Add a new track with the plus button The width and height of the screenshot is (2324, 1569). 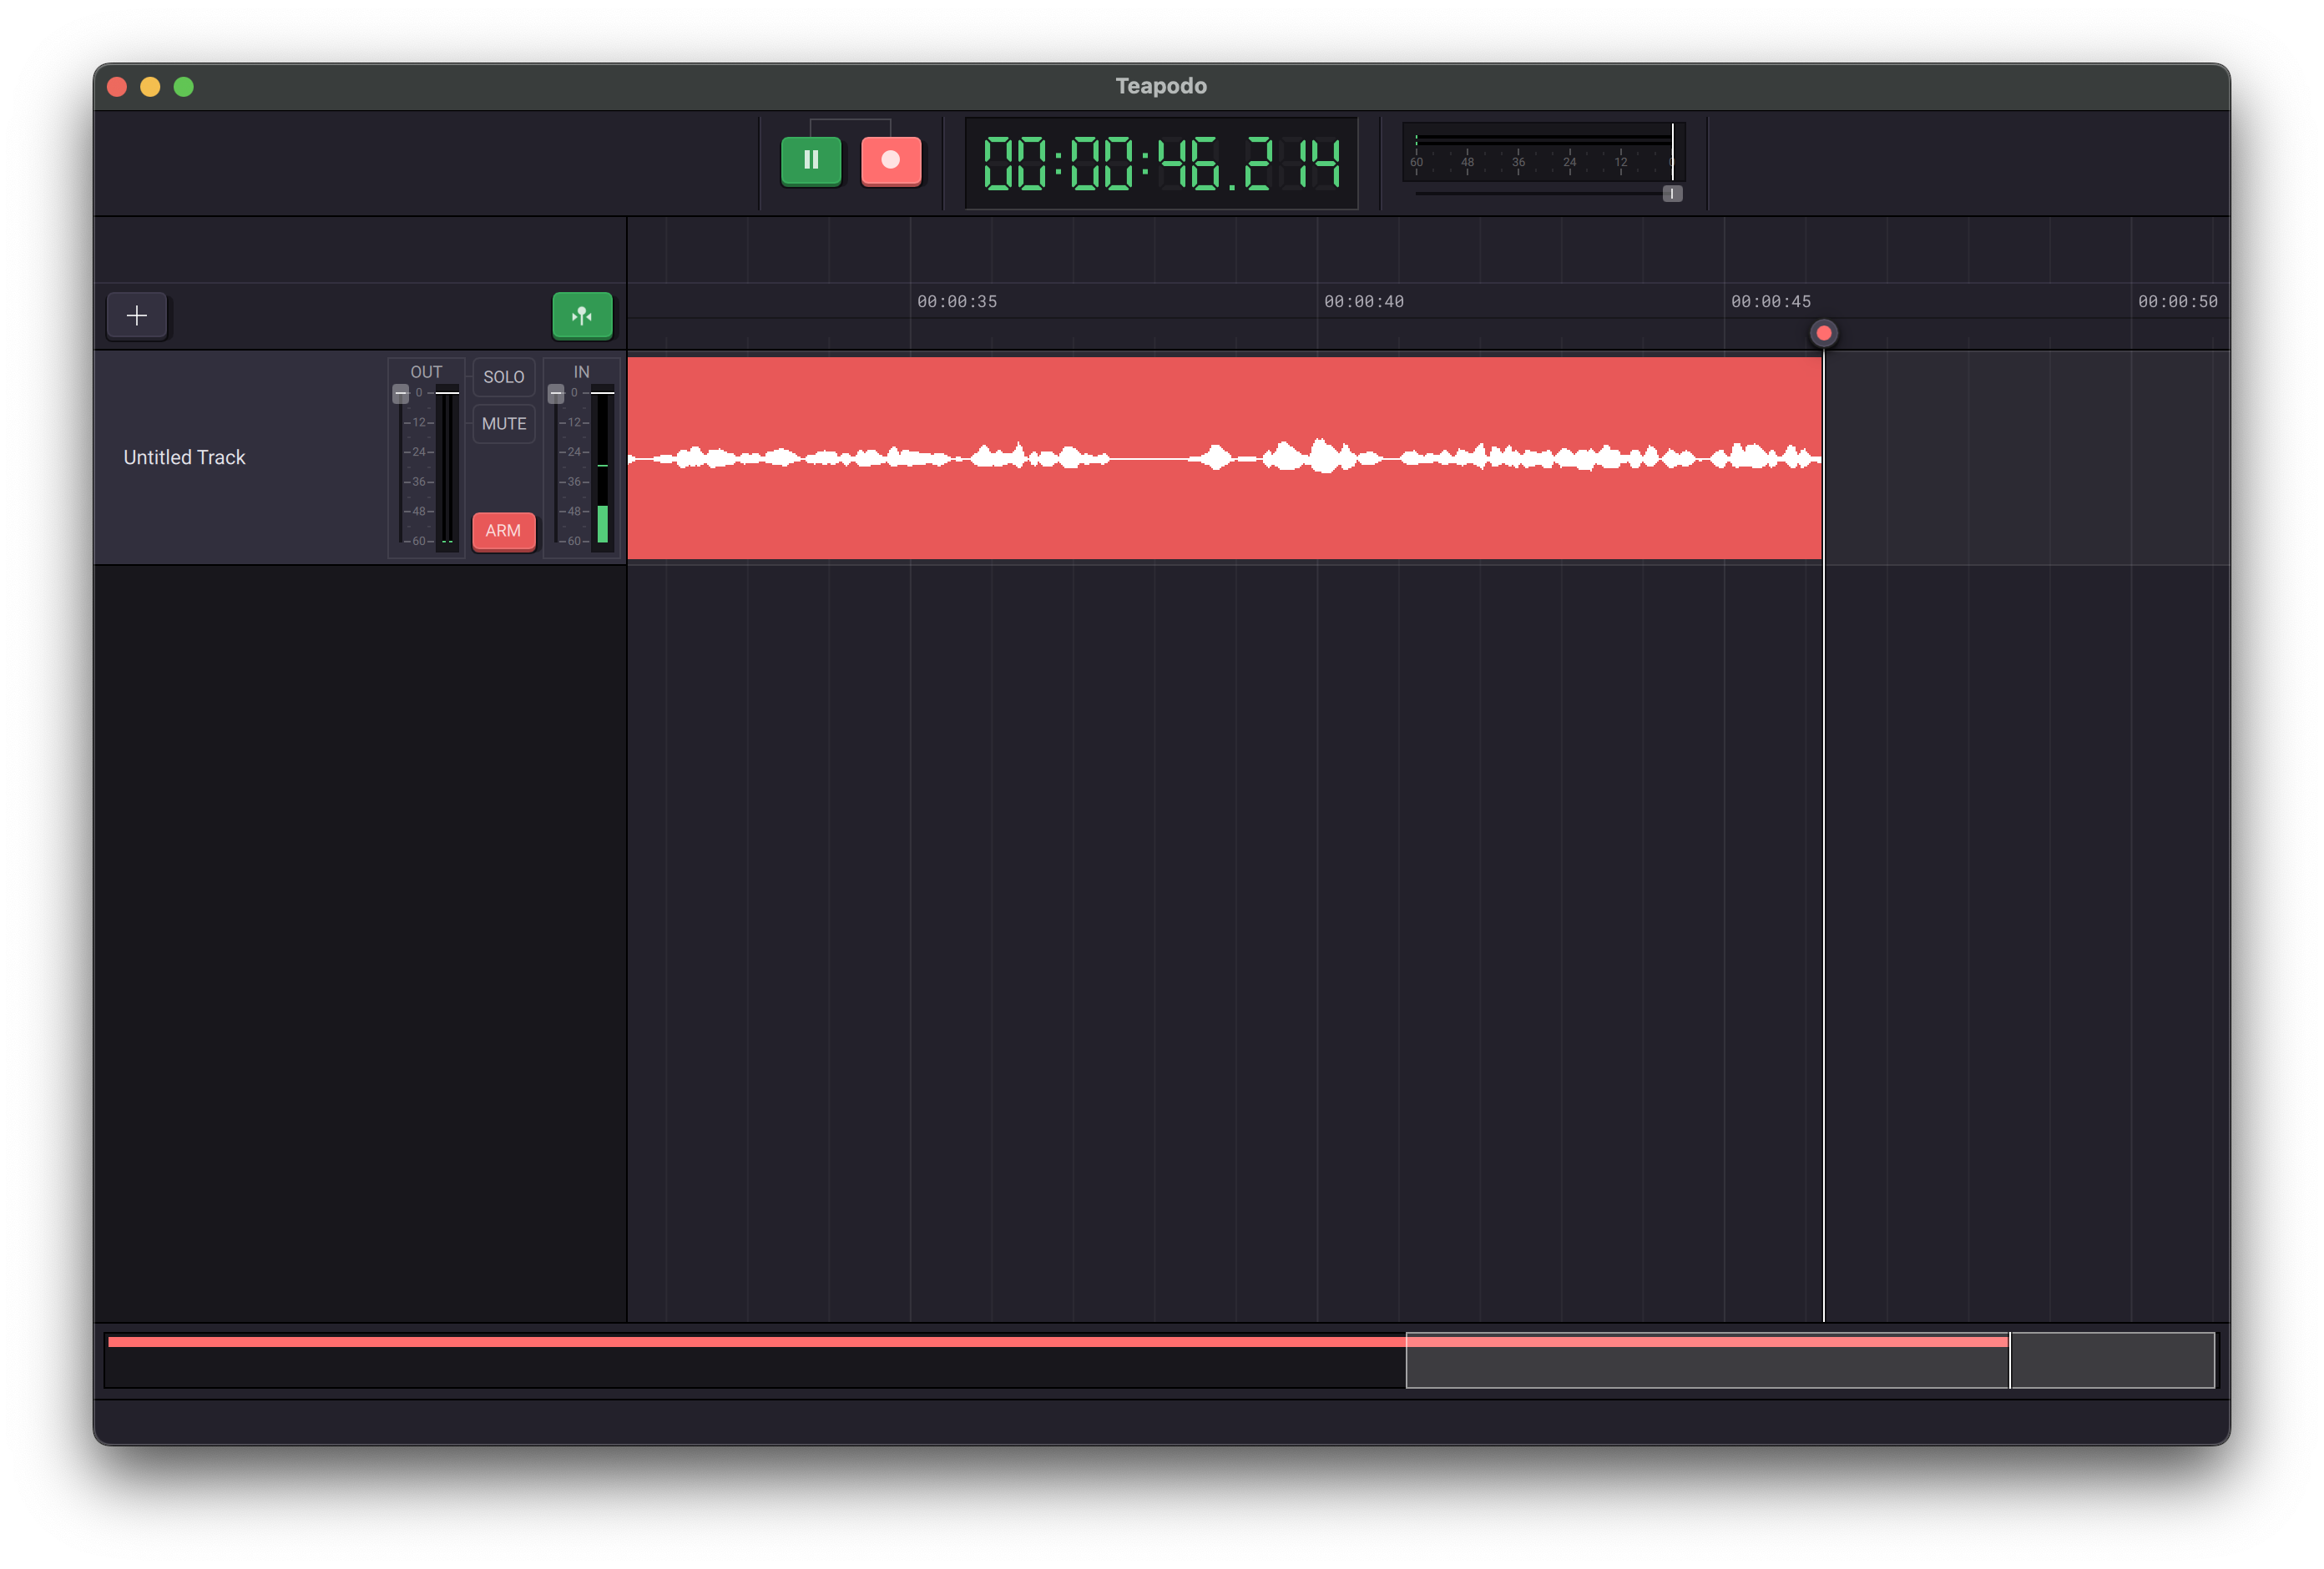click(x=137, y=316)
